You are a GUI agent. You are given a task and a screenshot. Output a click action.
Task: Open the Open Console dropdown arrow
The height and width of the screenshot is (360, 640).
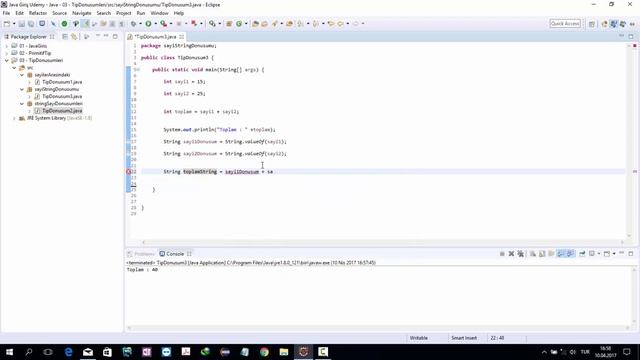(x=613, y=254)
